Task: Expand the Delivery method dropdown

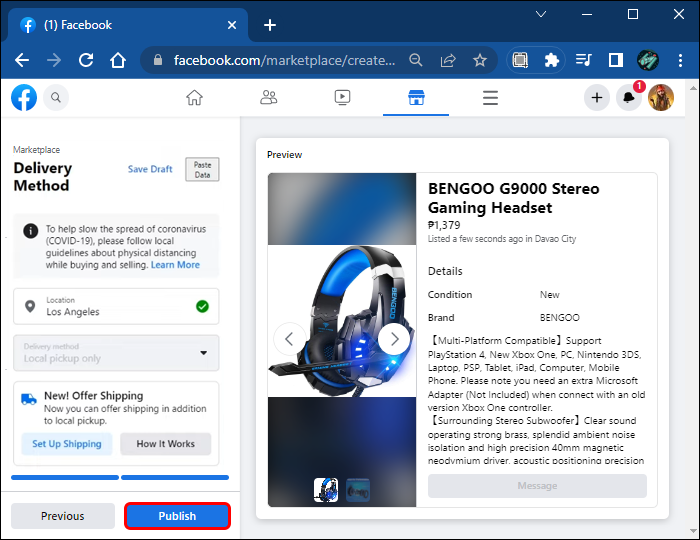Action: pyautogui.click(x=116, y=353)
